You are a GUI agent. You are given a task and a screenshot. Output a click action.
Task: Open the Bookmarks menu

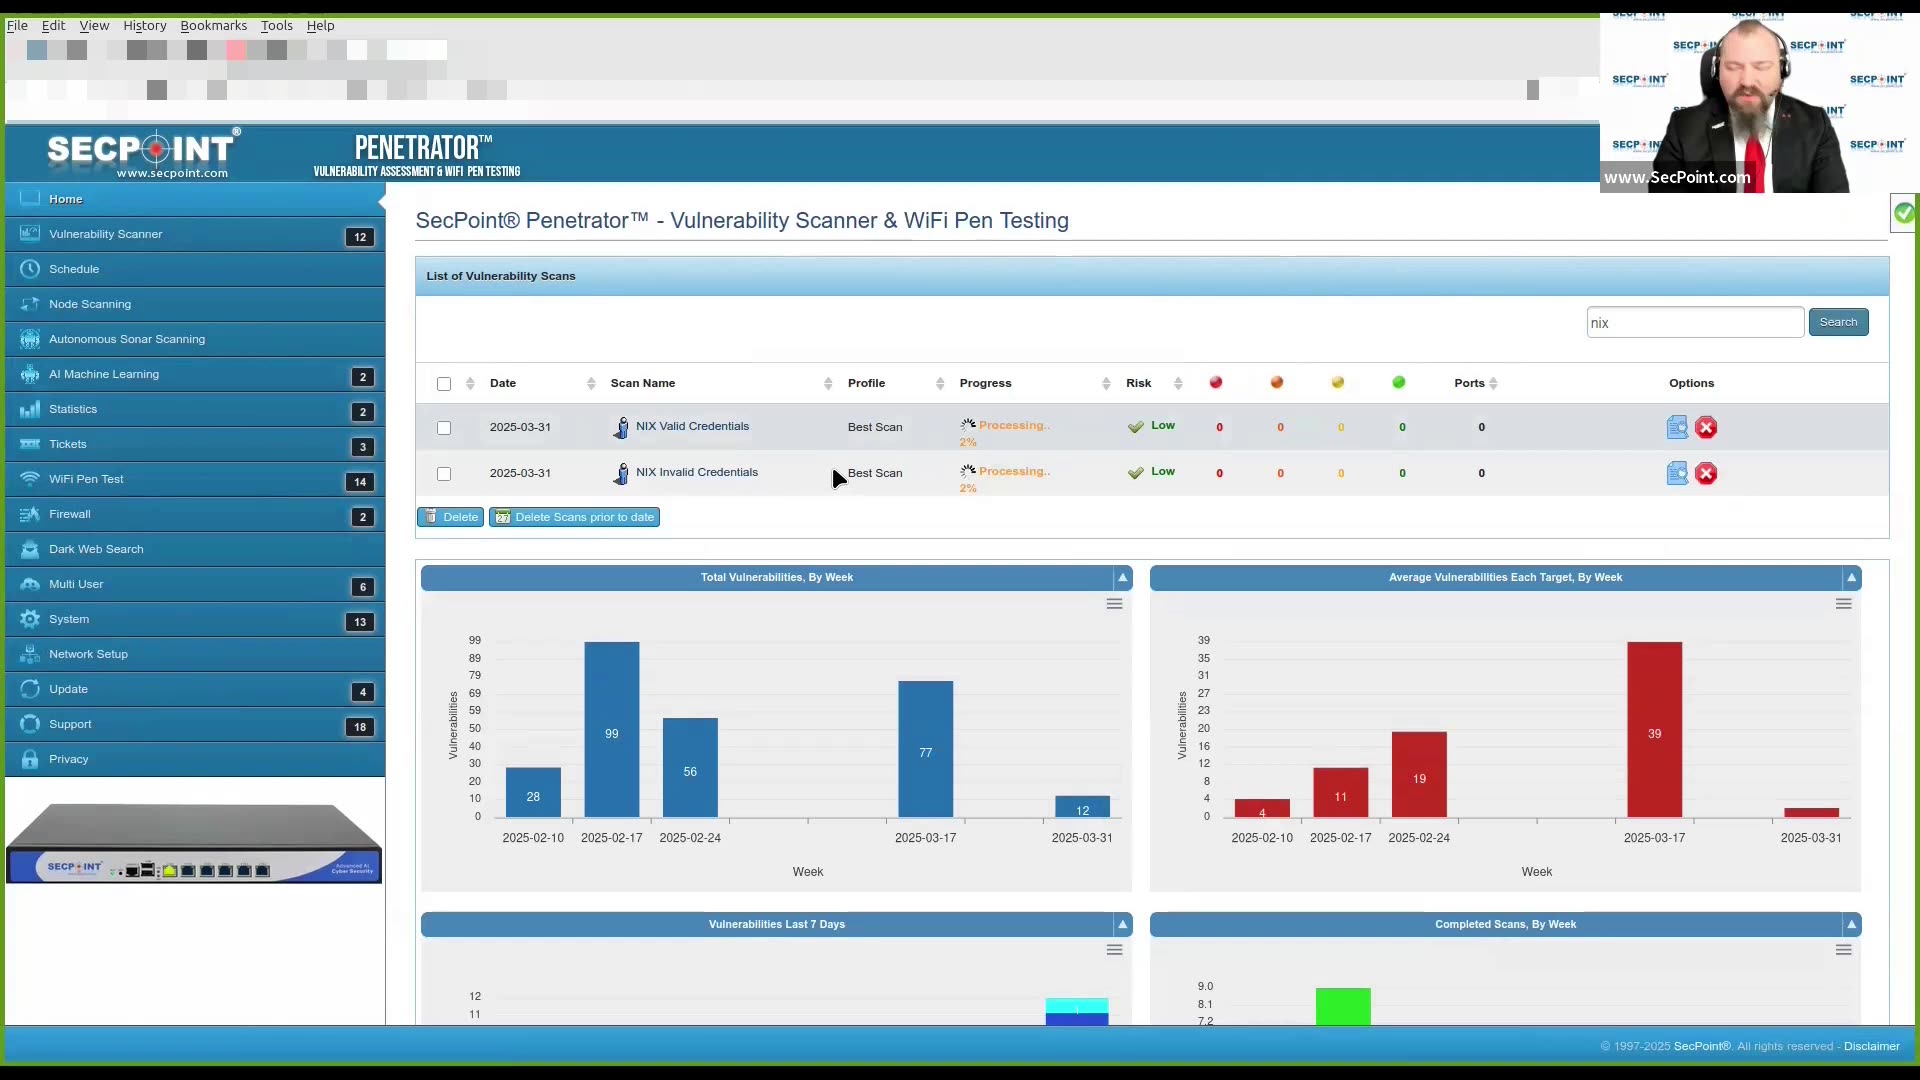(x=213, y=26)
